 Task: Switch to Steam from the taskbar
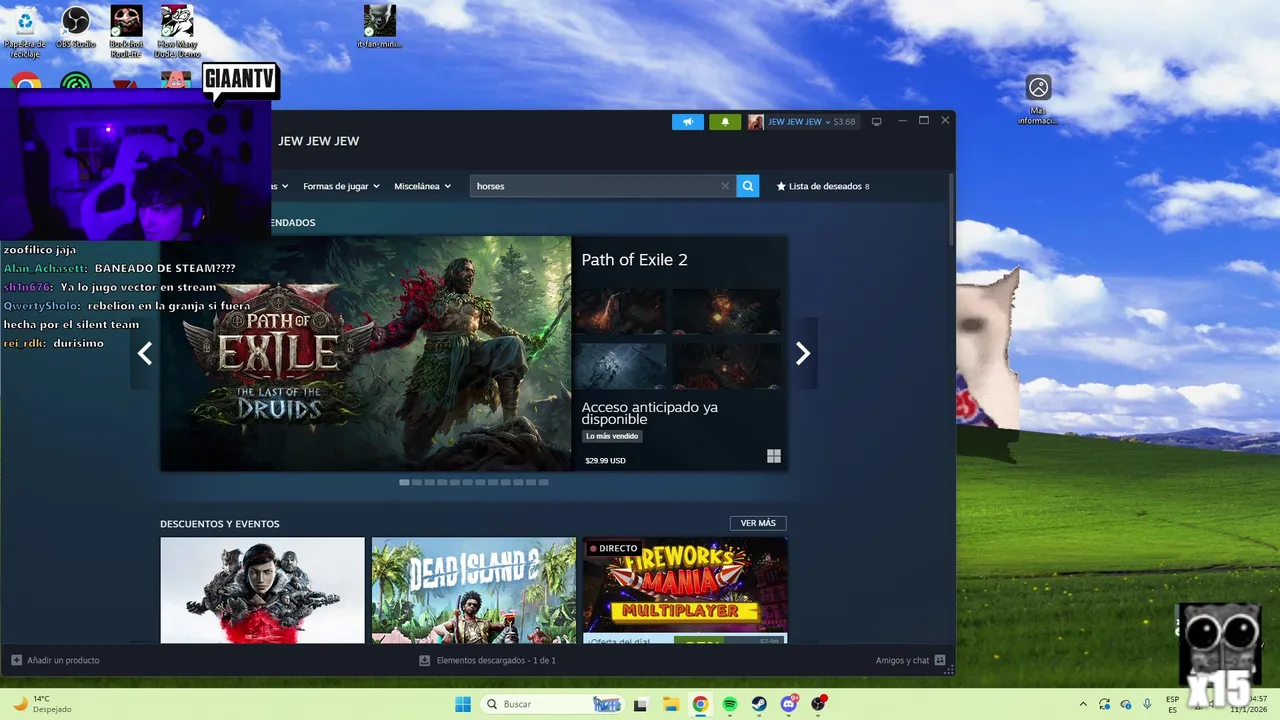759,704
